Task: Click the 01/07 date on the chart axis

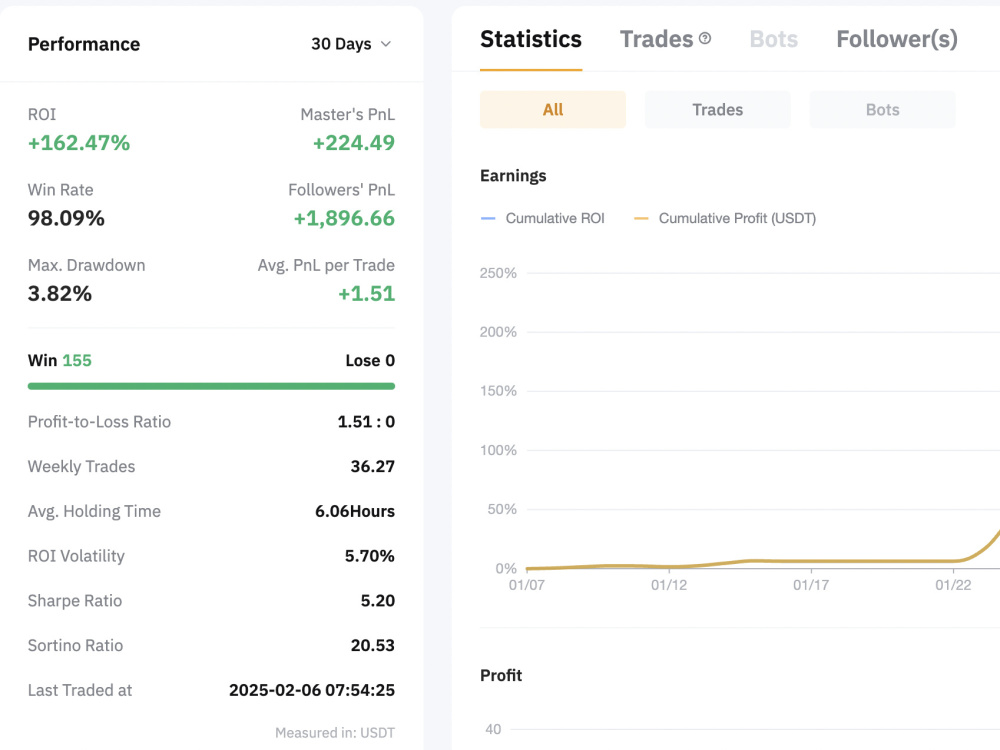Action: point(527,585)
